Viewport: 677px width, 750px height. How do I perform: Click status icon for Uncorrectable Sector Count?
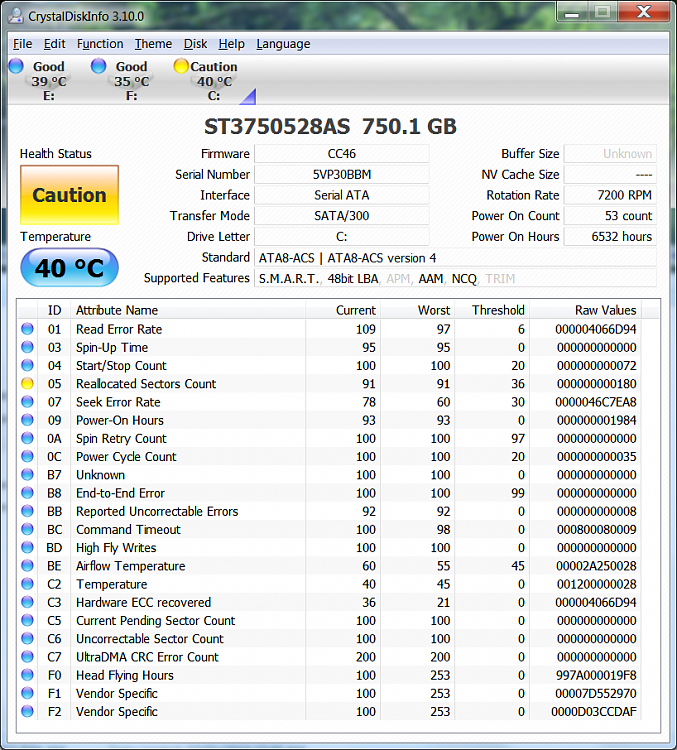pos(27,639)
